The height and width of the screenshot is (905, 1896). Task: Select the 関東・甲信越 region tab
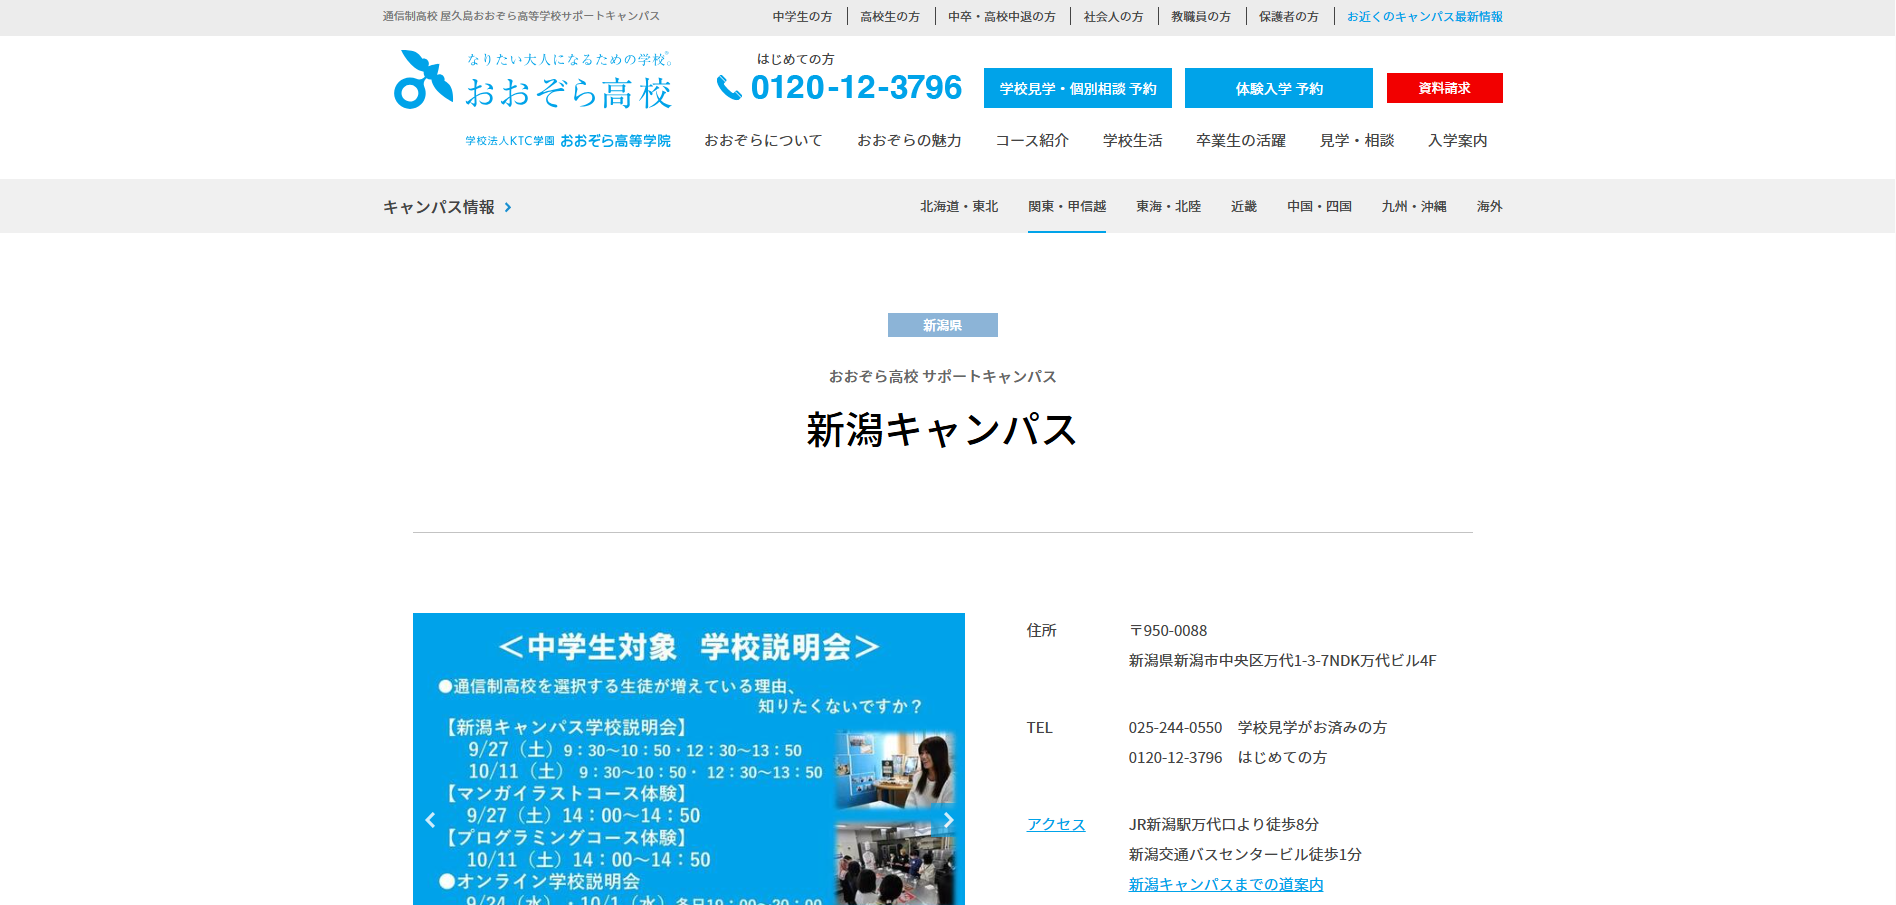(1067, 207)
